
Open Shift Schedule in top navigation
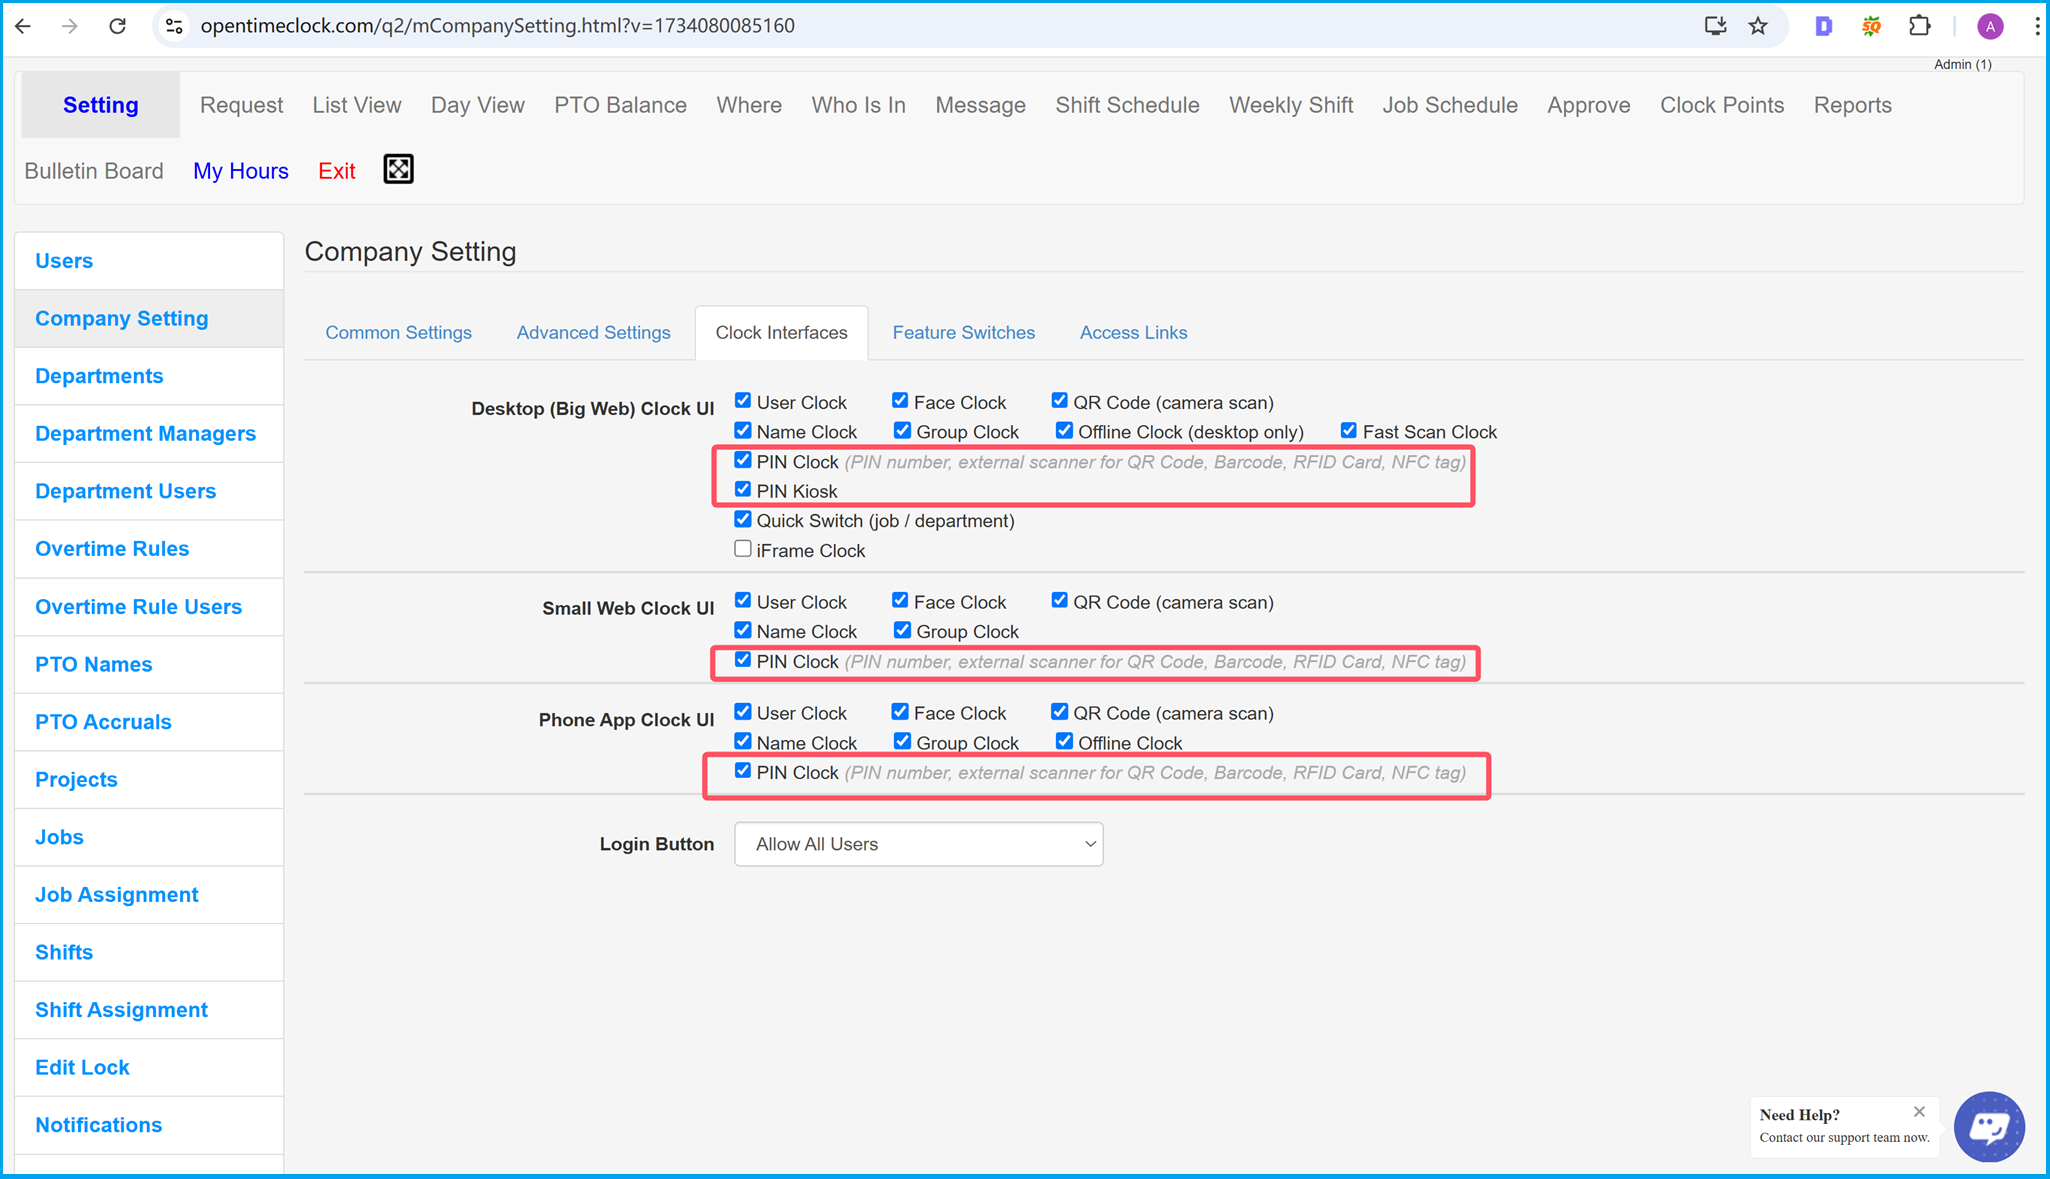click(x=1127, y=105)
